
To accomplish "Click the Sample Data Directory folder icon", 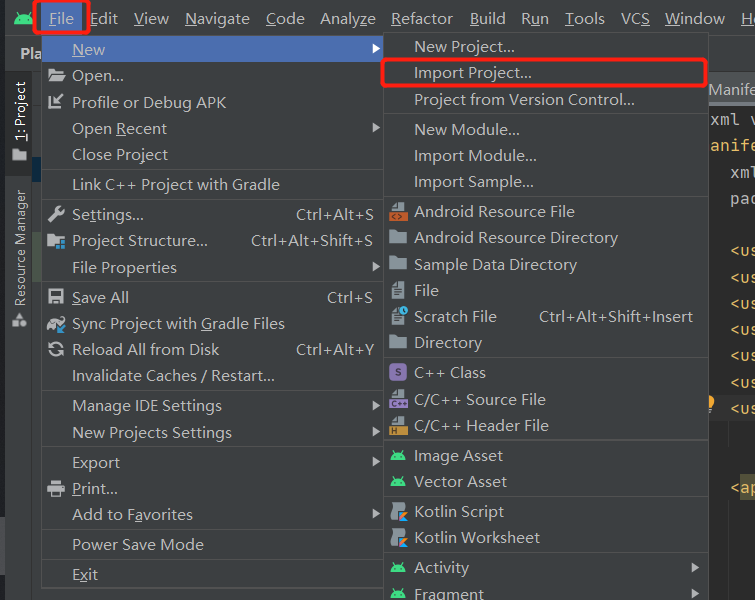I will [398, 263].
